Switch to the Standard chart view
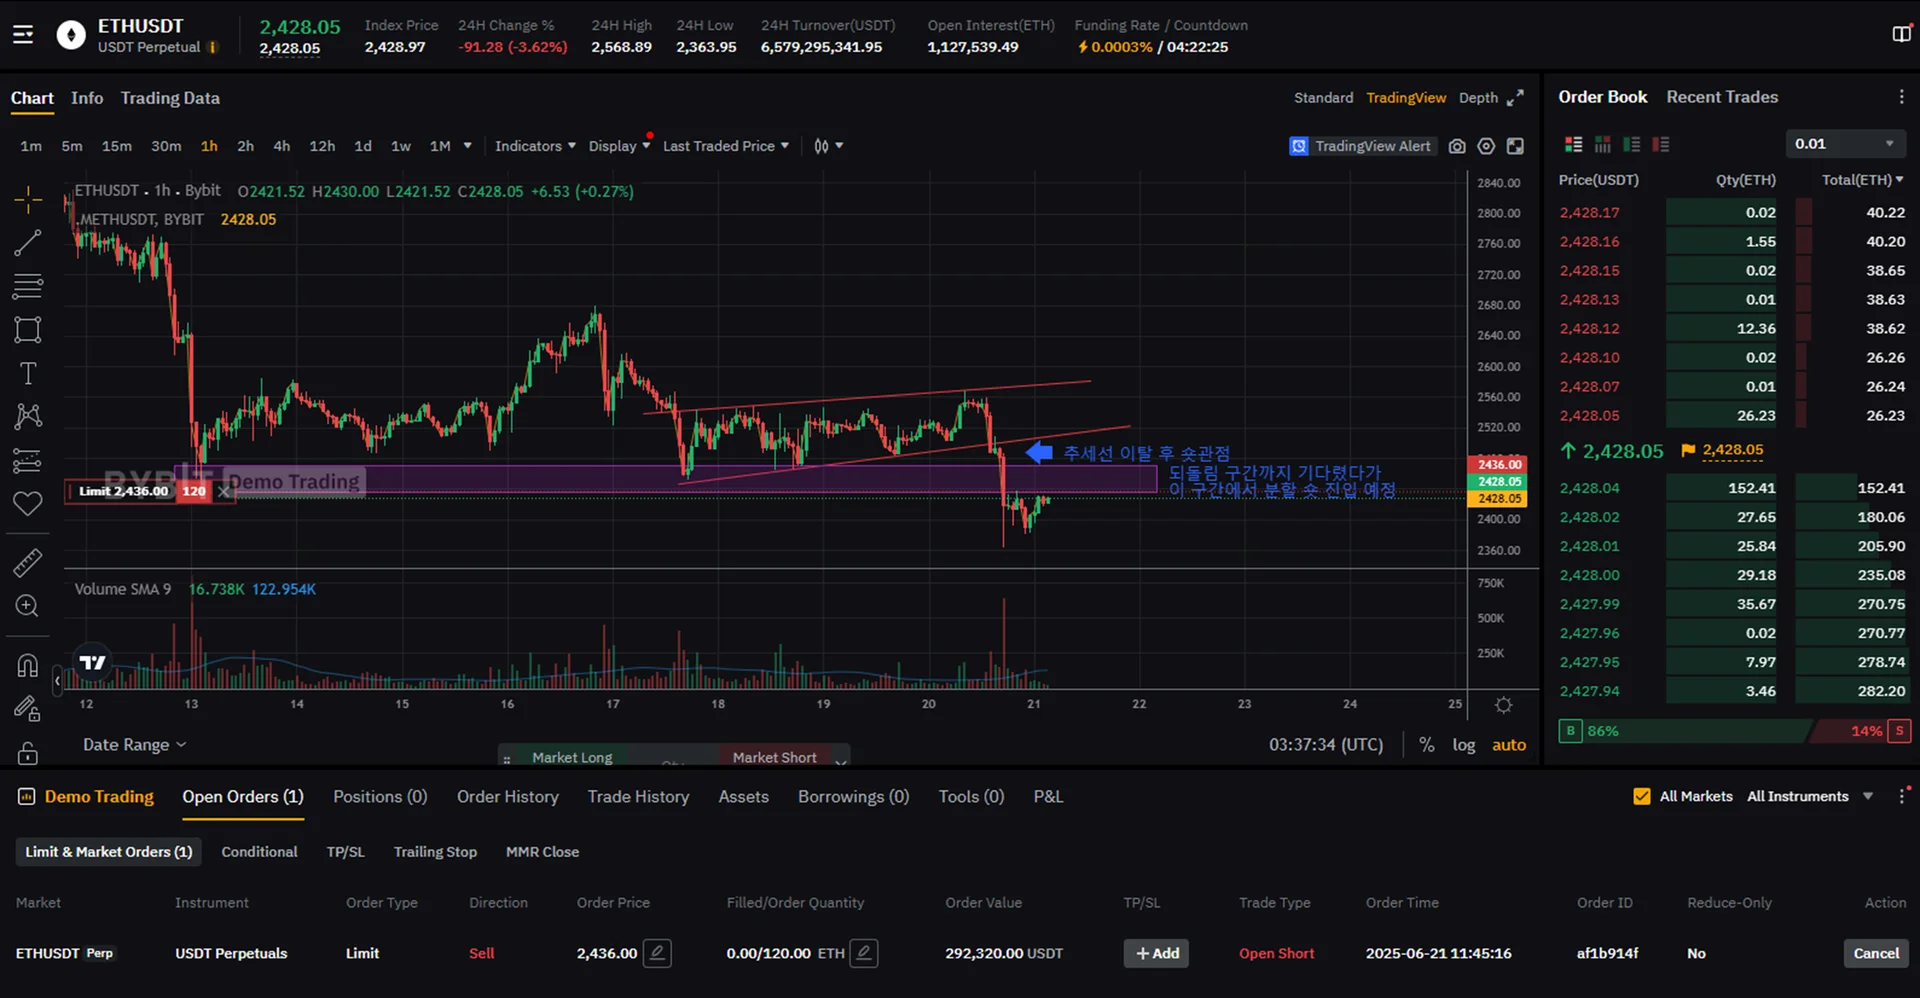1920x998 pixels. [x=1323, y=98]
